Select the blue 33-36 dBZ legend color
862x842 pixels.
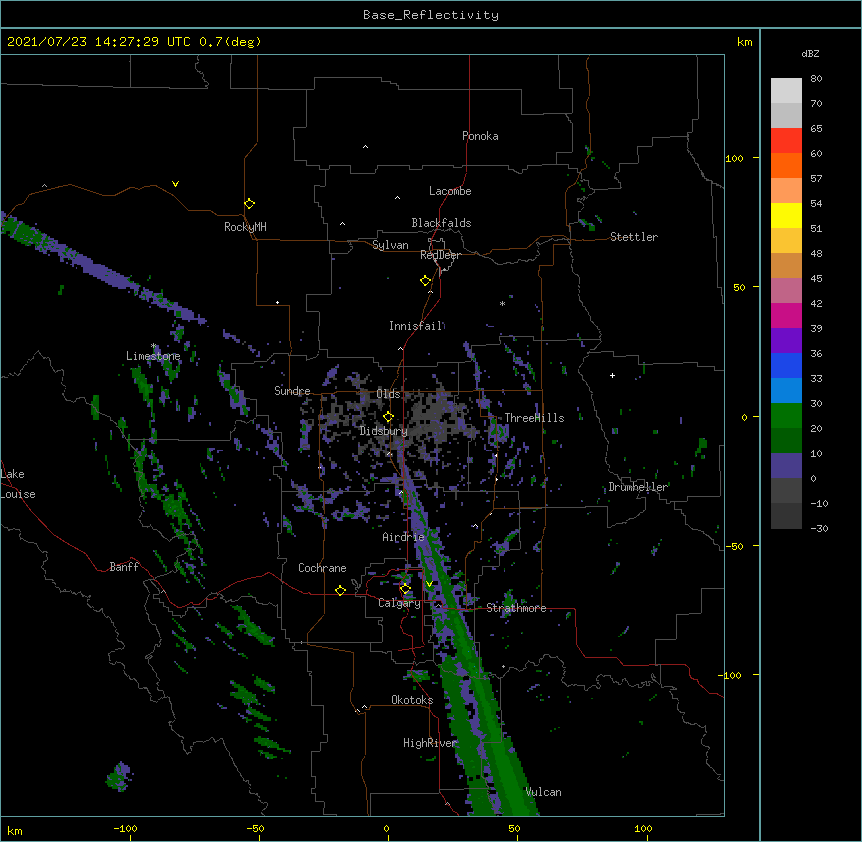point(786,365)
